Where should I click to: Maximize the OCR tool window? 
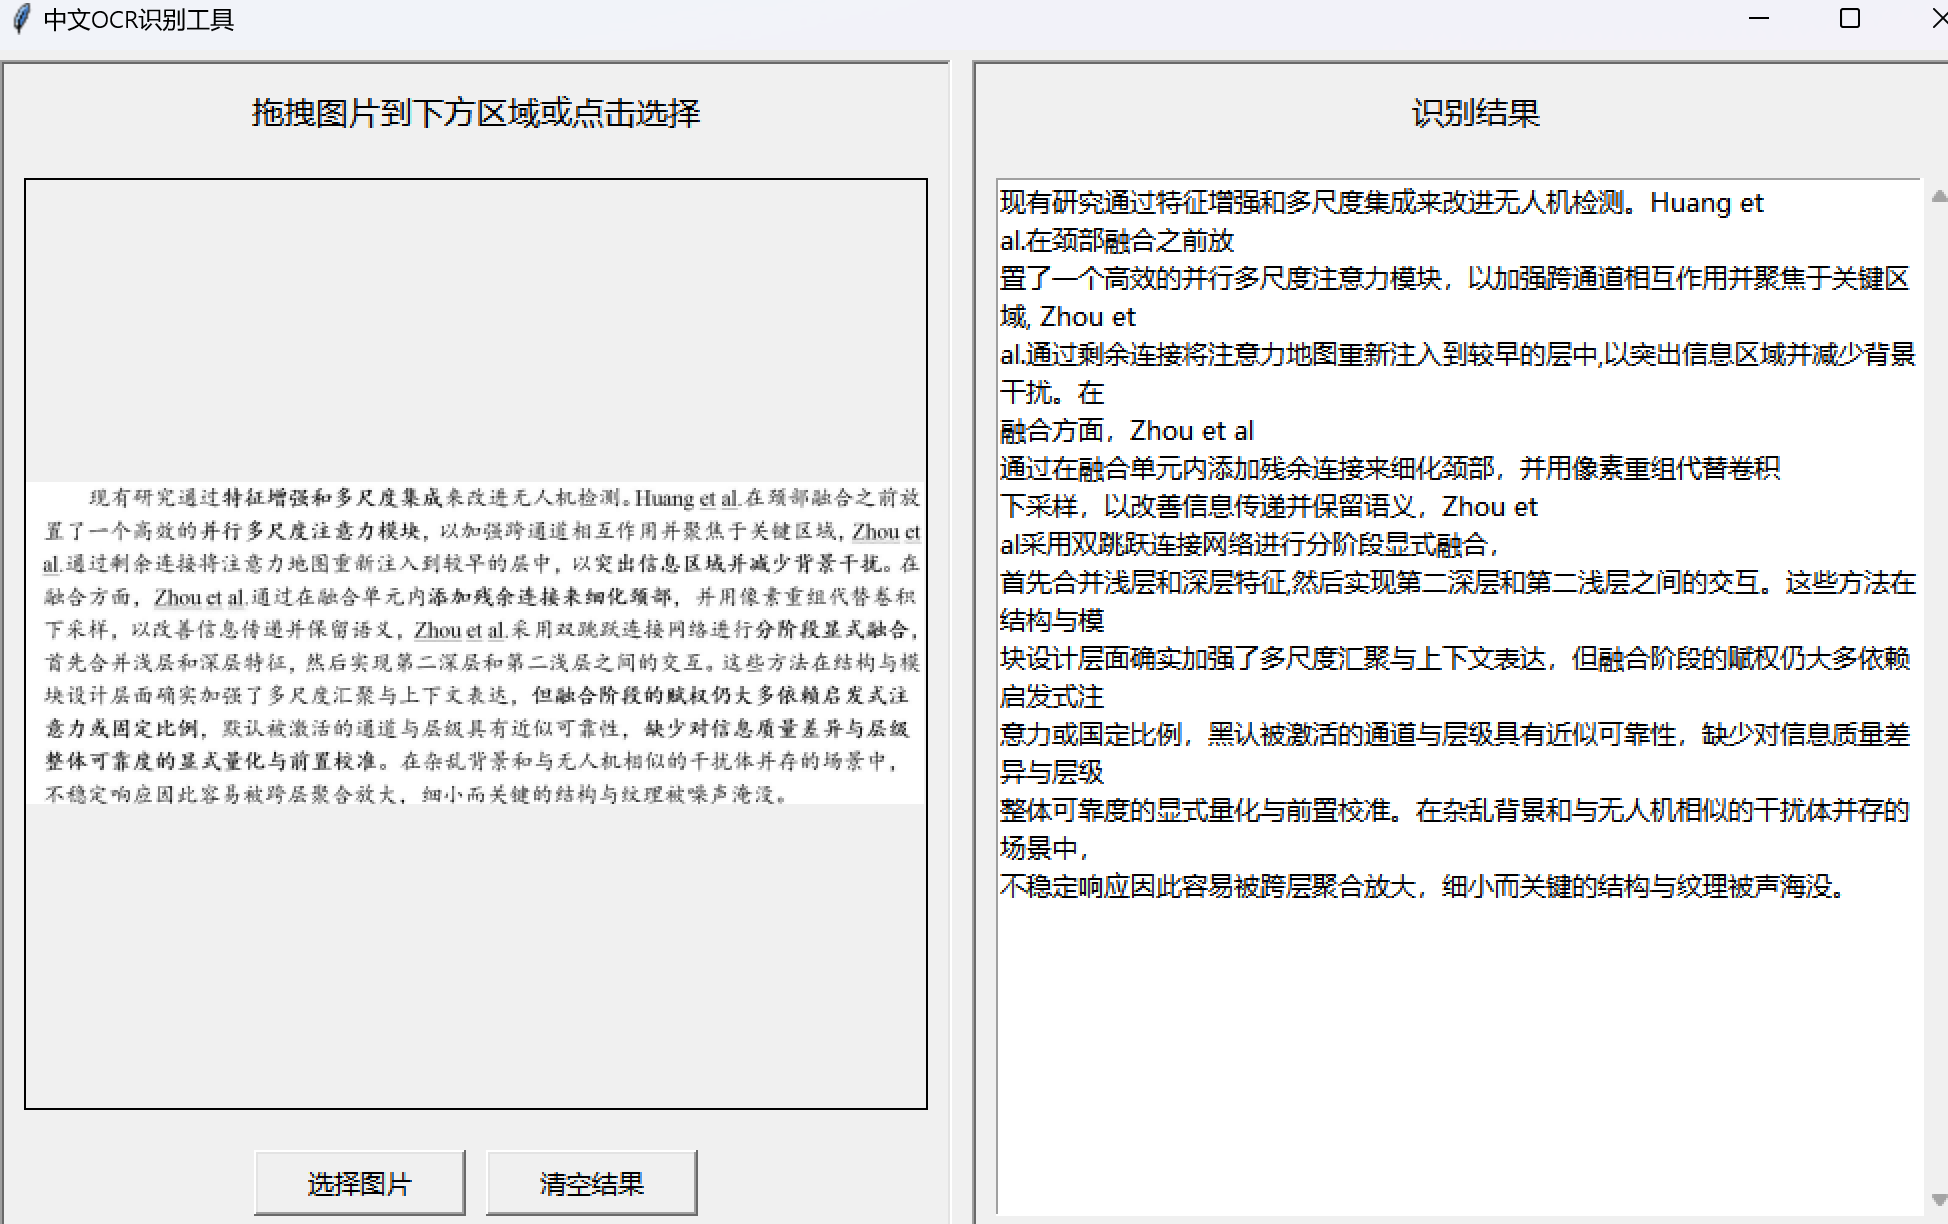(1850, 19)
